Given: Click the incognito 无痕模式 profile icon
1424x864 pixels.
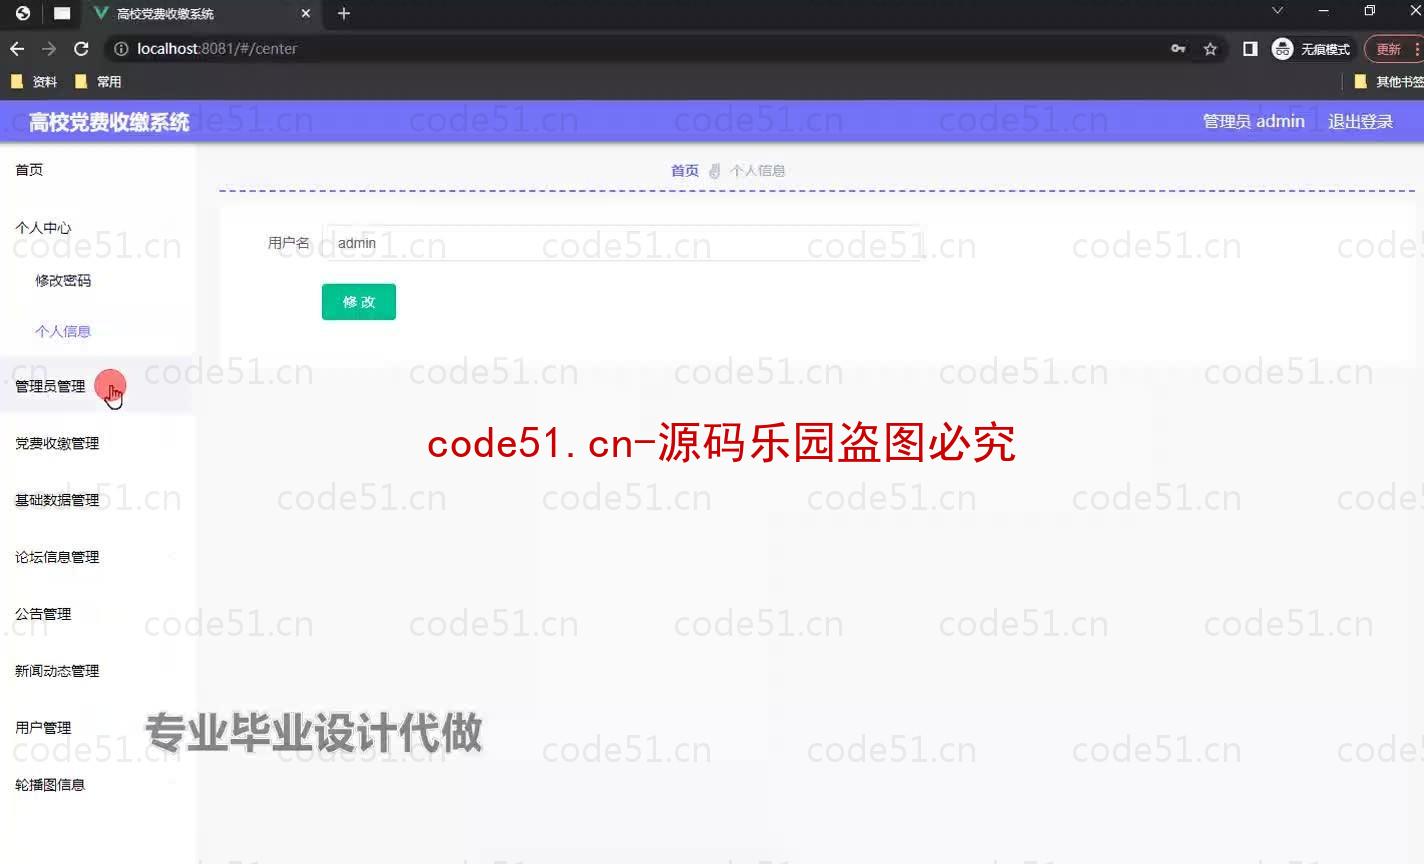Looking at the screenshot, I should pyautogui.click(x=1311, y=48).
